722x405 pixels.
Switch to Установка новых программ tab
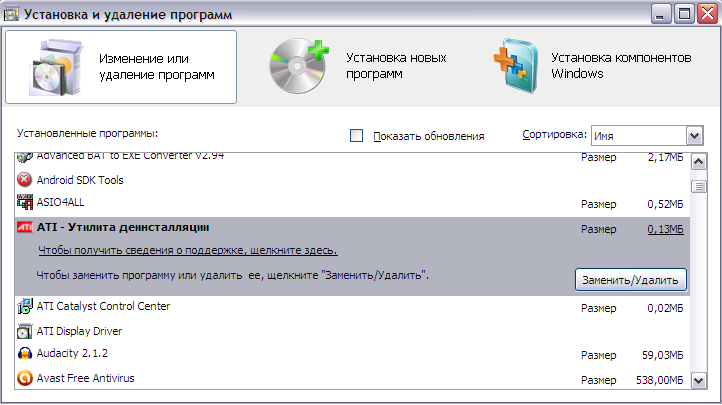pos(357,66)
